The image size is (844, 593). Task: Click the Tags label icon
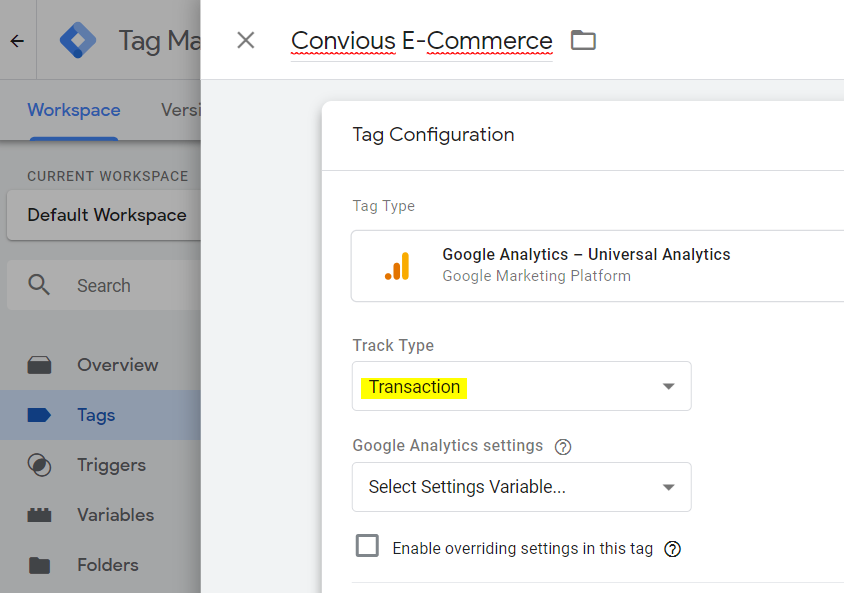(x=39, y=415)
